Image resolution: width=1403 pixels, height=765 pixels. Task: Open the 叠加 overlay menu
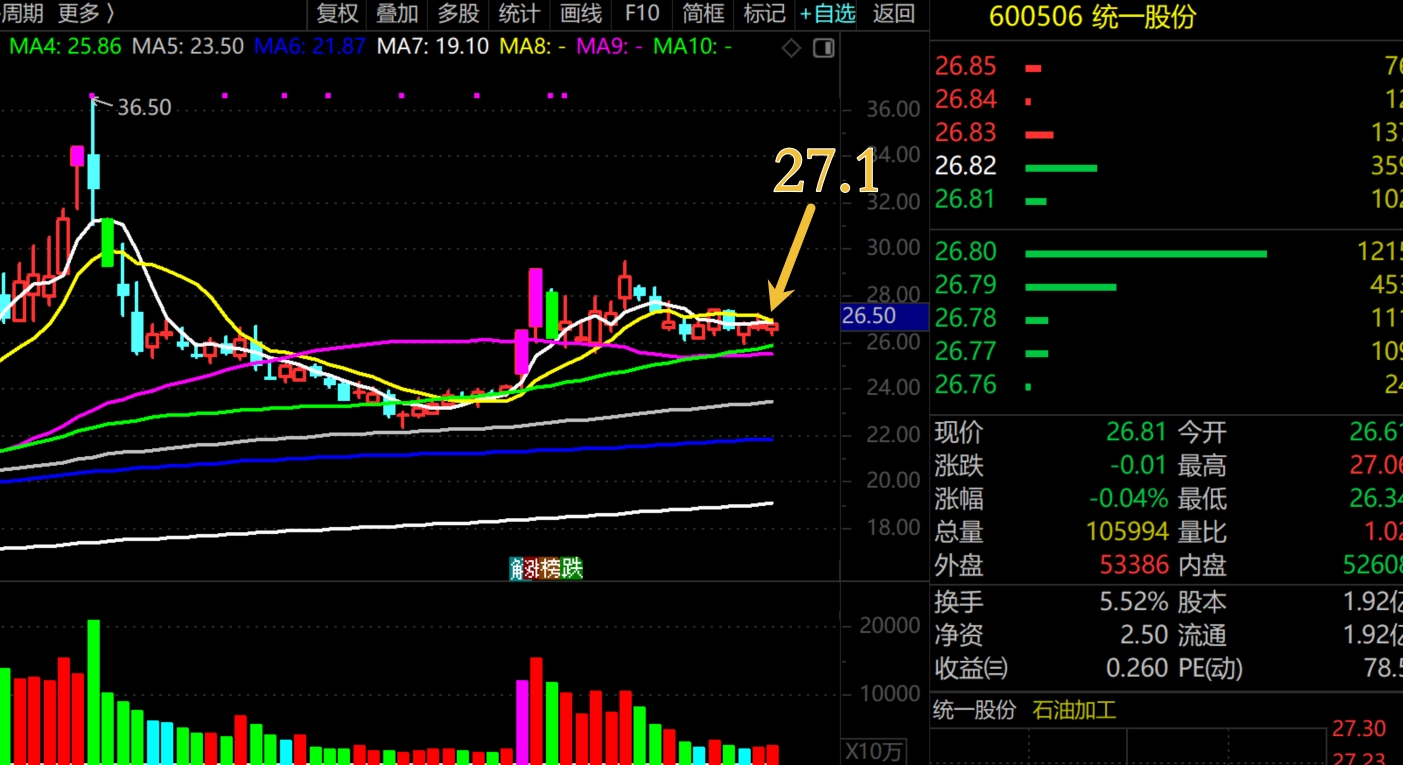tap(397, 14)
